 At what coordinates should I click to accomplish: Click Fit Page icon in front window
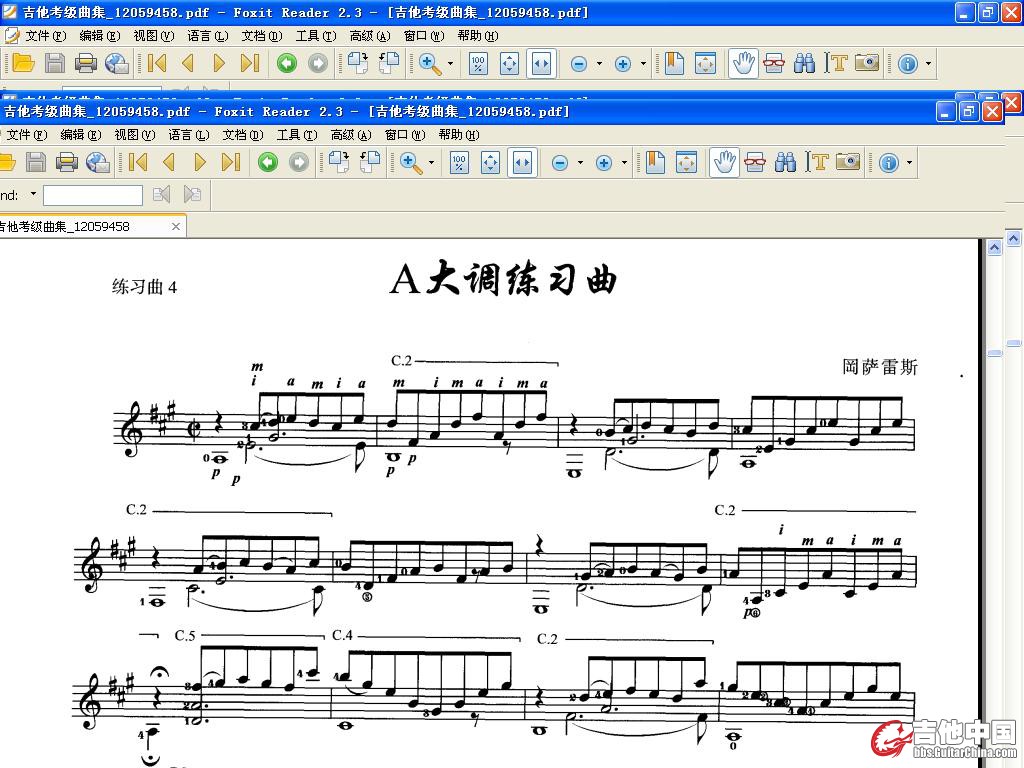(x=490, y=162)
